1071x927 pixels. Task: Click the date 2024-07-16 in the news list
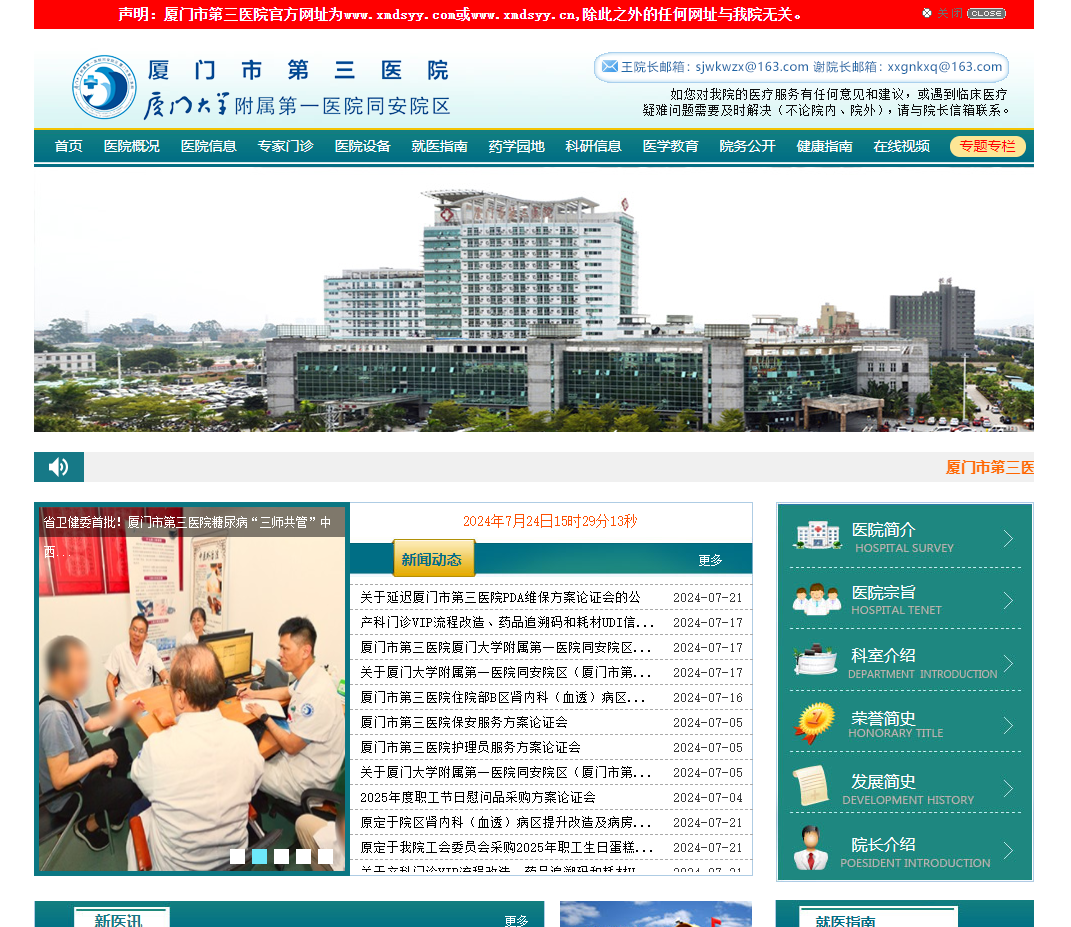tap(708, 697)
